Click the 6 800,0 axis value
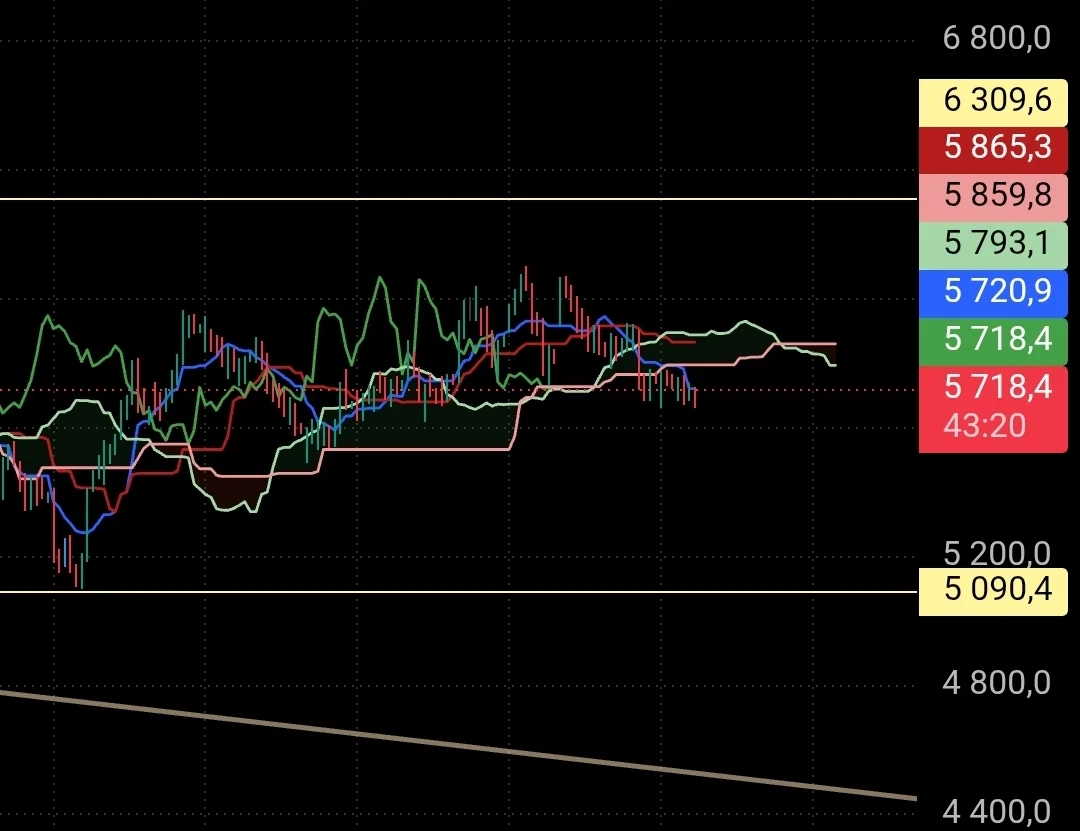 click(x=996, y=38)
